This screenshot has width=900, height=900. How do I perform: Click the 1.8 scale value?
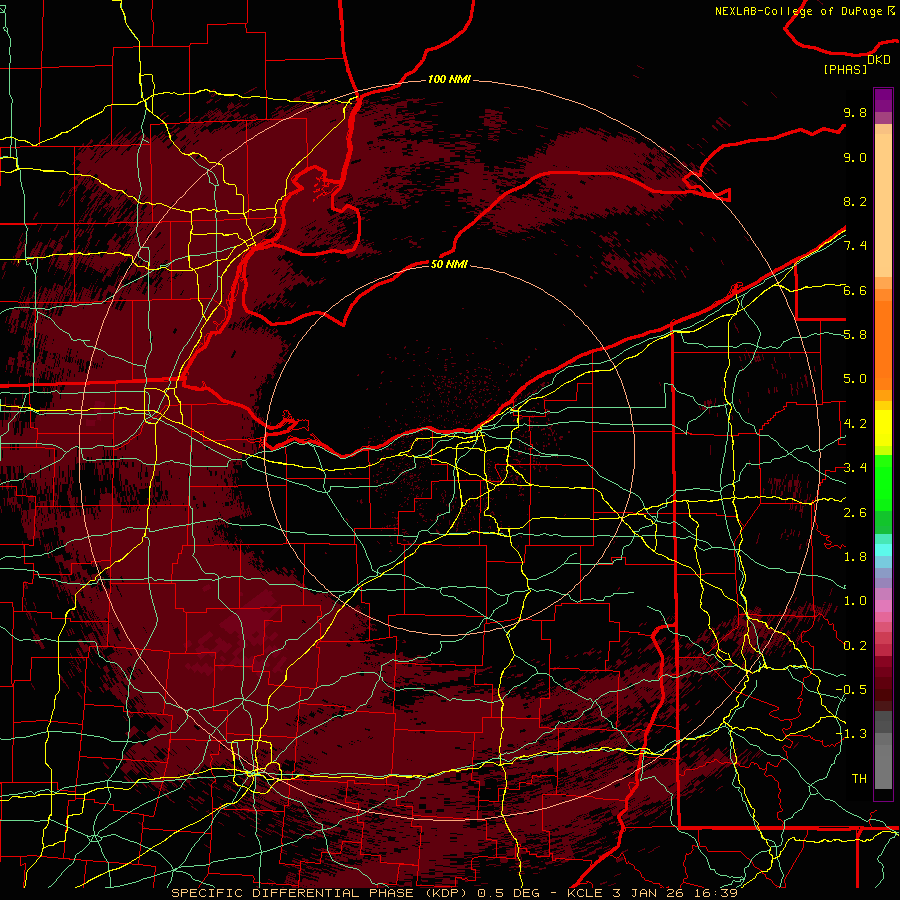point(855,557)
